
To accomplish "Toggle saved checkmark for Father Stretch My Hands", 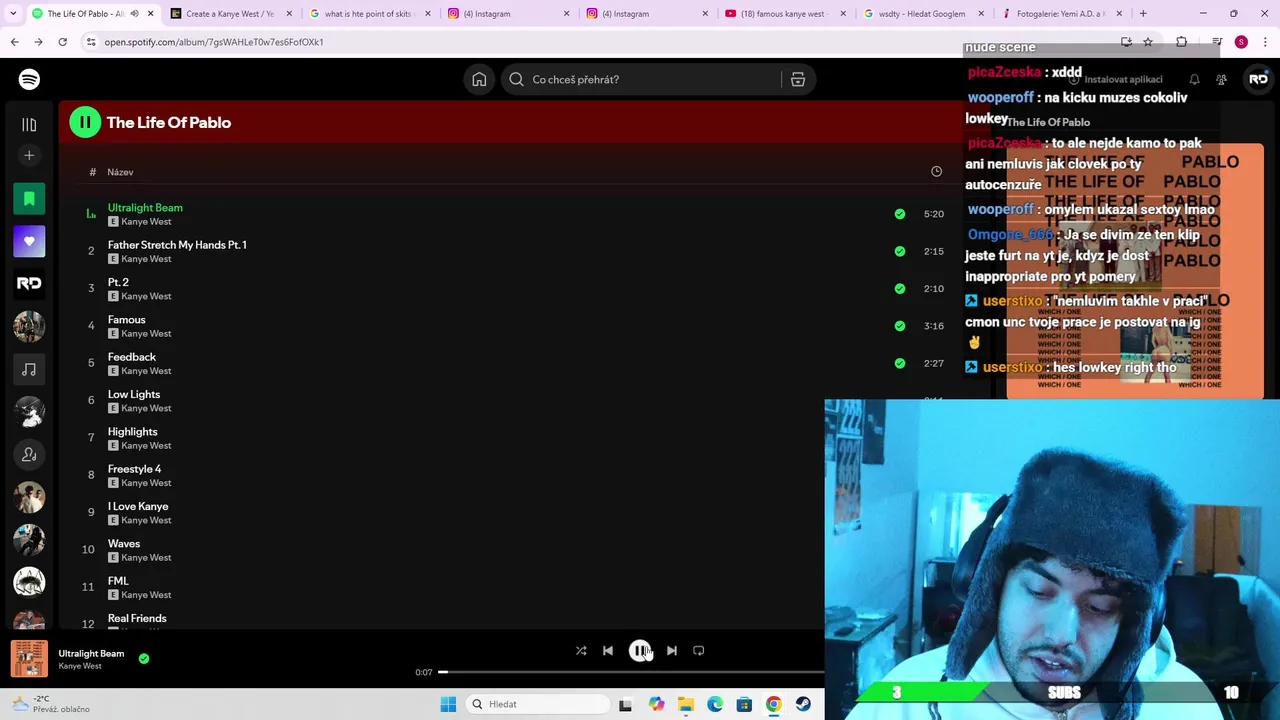I will [900, 251].
